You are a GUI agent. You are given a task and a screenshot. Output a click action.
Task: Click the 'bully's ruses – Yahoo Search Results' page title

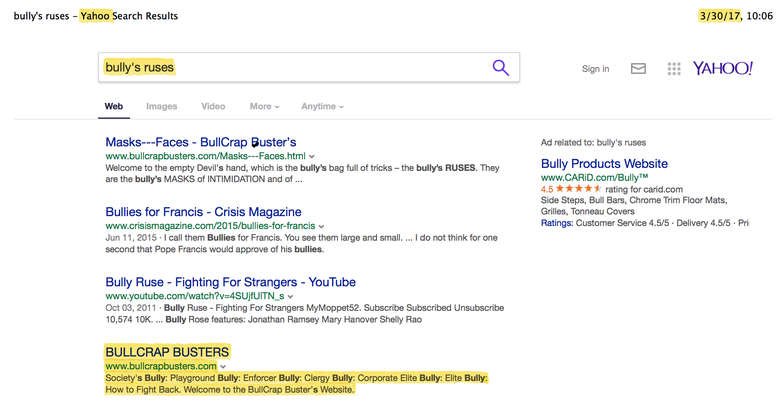(x=96, y=16)
